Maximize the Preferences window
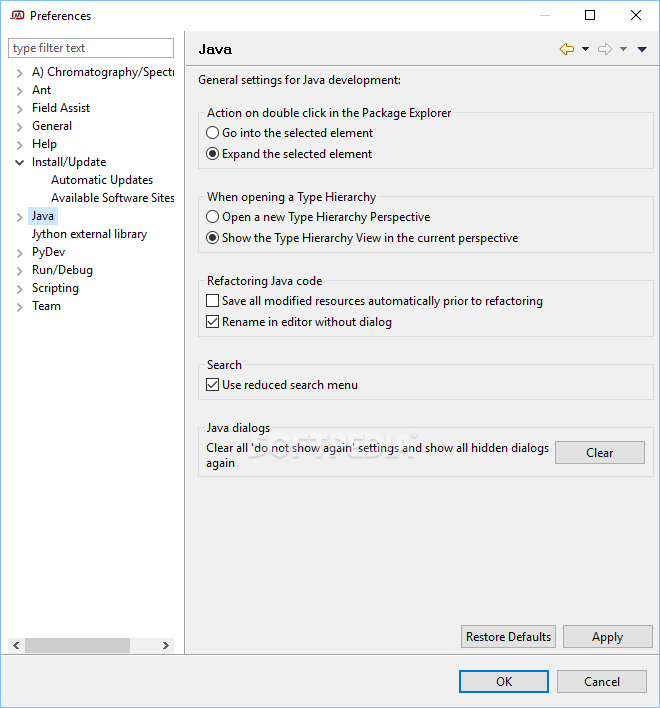Screen dimensions: 660x708 click(590, 15)
